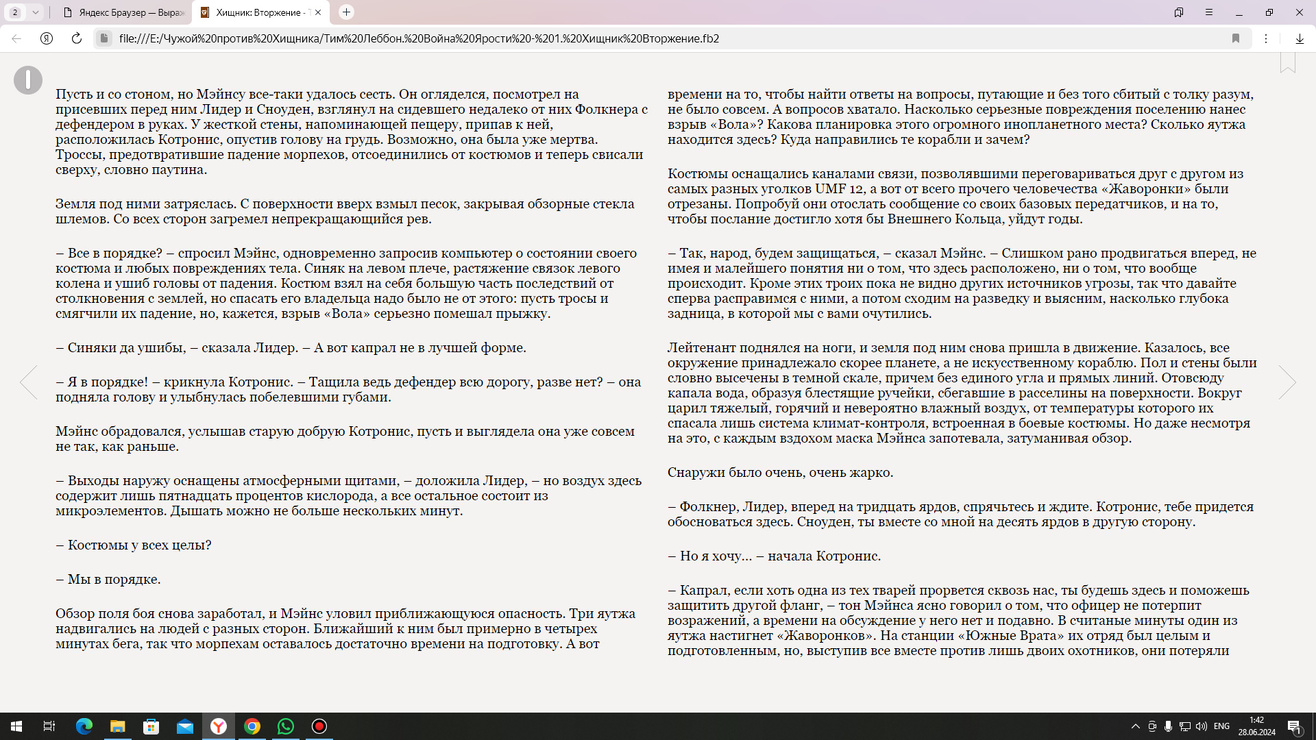Viewport: 1316px width, 740px height.
Task: Click the paragraph starting 'Снаружи было очень'
Action: [x=780, y=472]
